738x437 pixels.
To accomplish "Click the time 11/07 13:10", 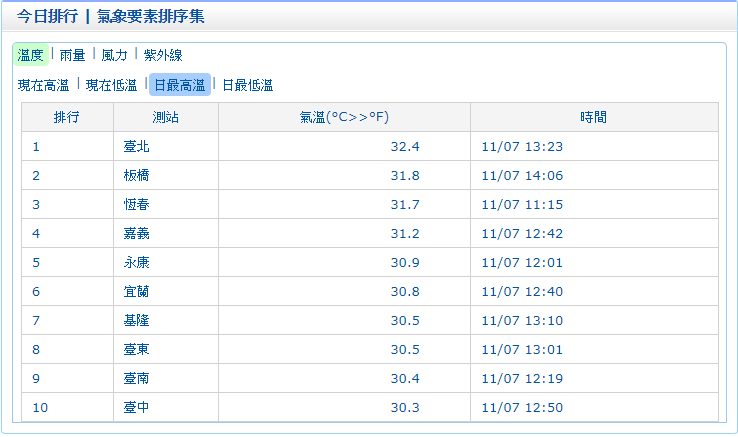I will (x=522, y=320).
